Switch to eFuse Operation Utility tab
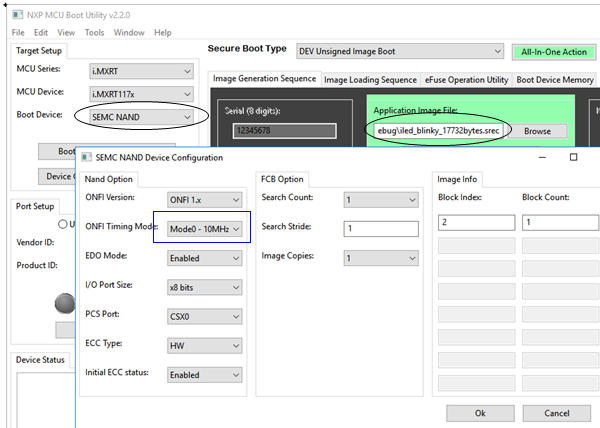Screen dimensions: 600x428 pyautogui.click(x=466, y=80)
